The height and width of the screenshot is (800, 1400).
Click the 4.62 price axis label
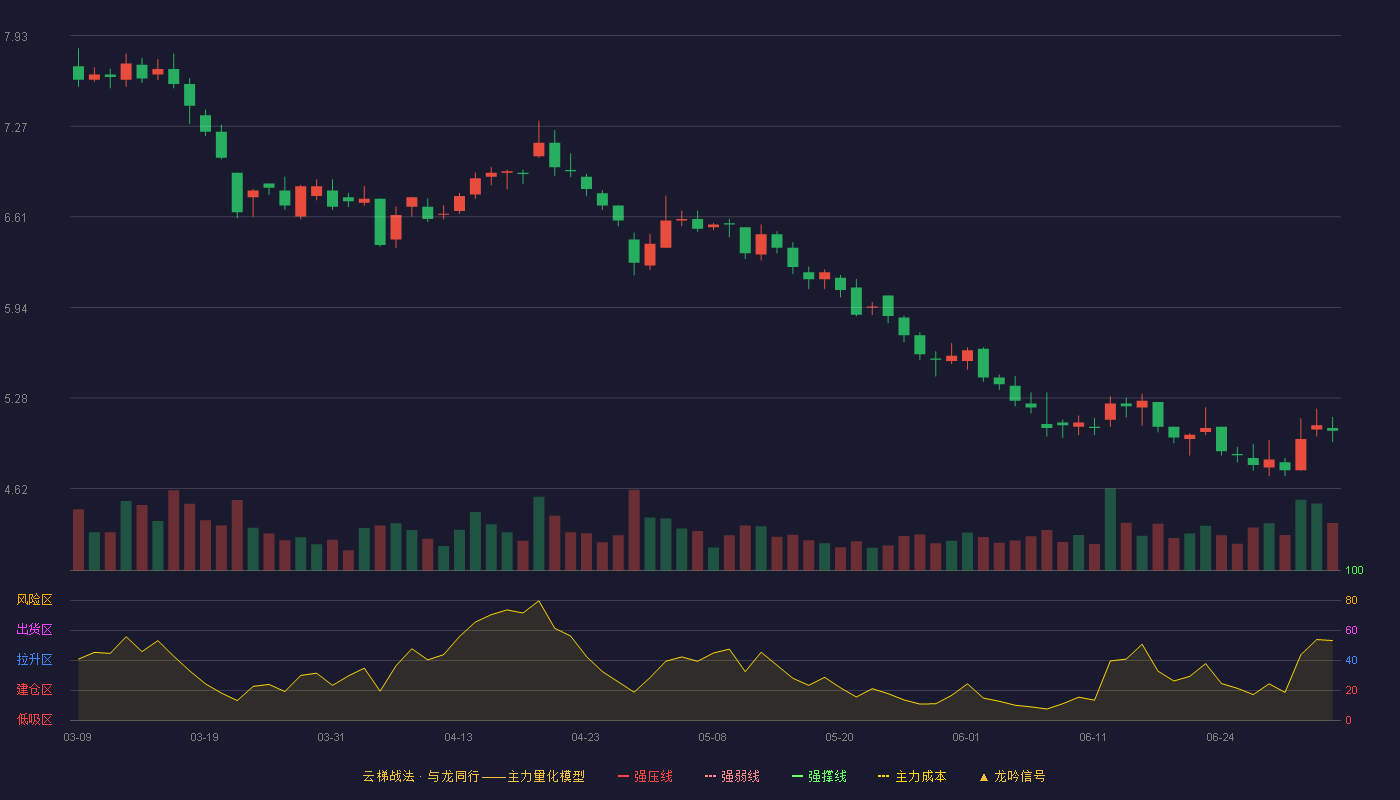point(16,490)
